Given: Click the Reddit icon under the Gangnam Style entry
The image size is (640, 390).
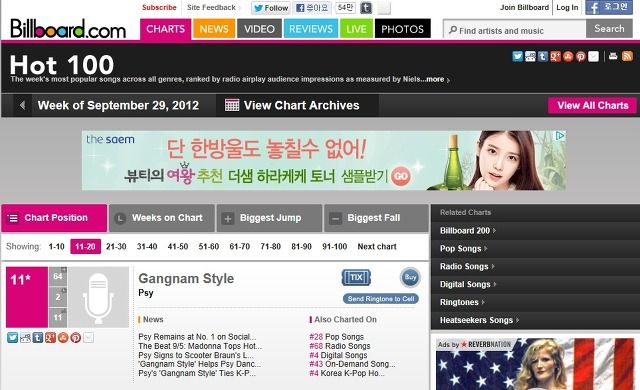Looking at the screenshot, I should pos(25,337).
